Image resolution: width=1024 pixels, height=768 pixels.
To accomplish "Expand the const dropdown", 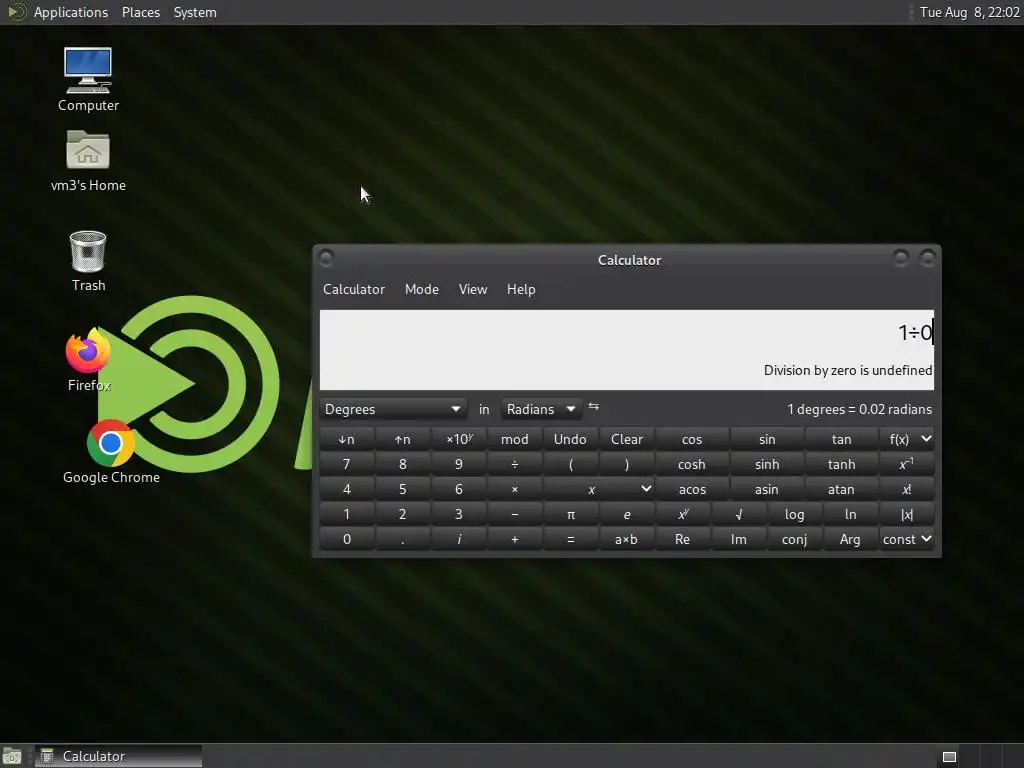I will tap(906, 539).
